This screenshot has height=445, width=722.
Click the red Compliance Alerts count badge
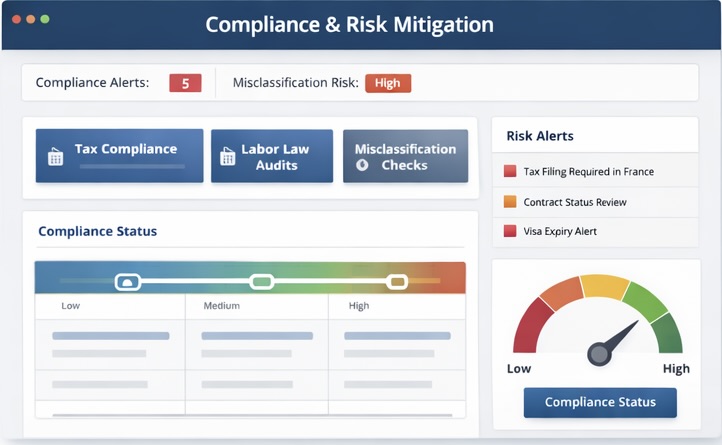[x=185, y=83]
